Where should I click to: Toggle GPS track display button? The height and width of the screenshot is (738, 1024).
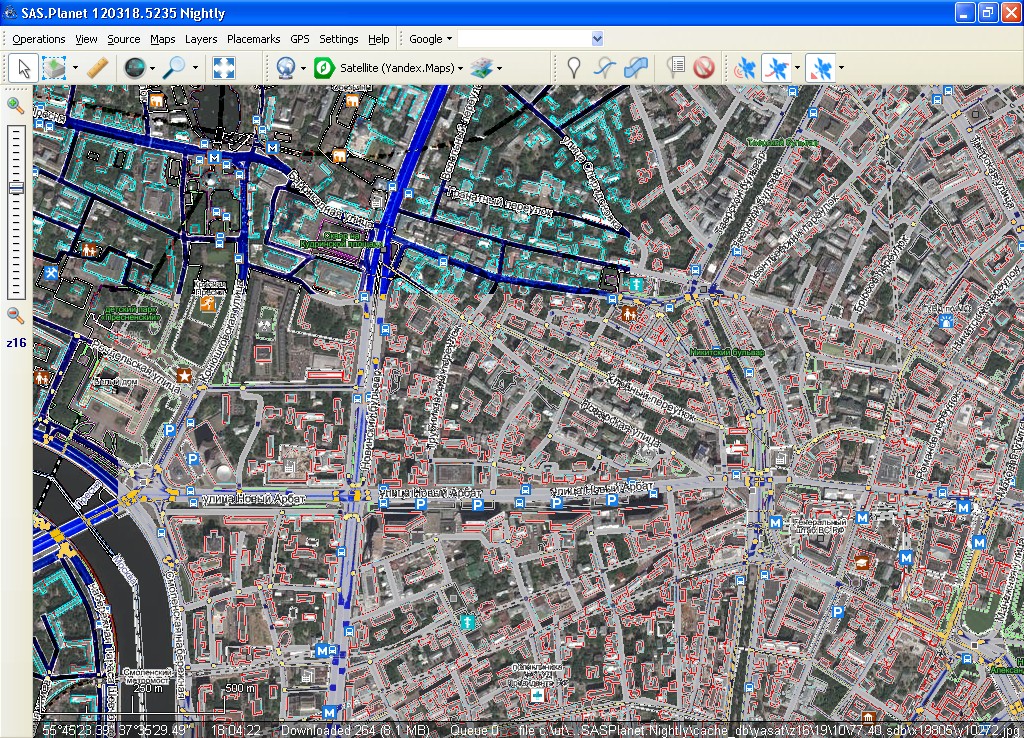point(776,68)
